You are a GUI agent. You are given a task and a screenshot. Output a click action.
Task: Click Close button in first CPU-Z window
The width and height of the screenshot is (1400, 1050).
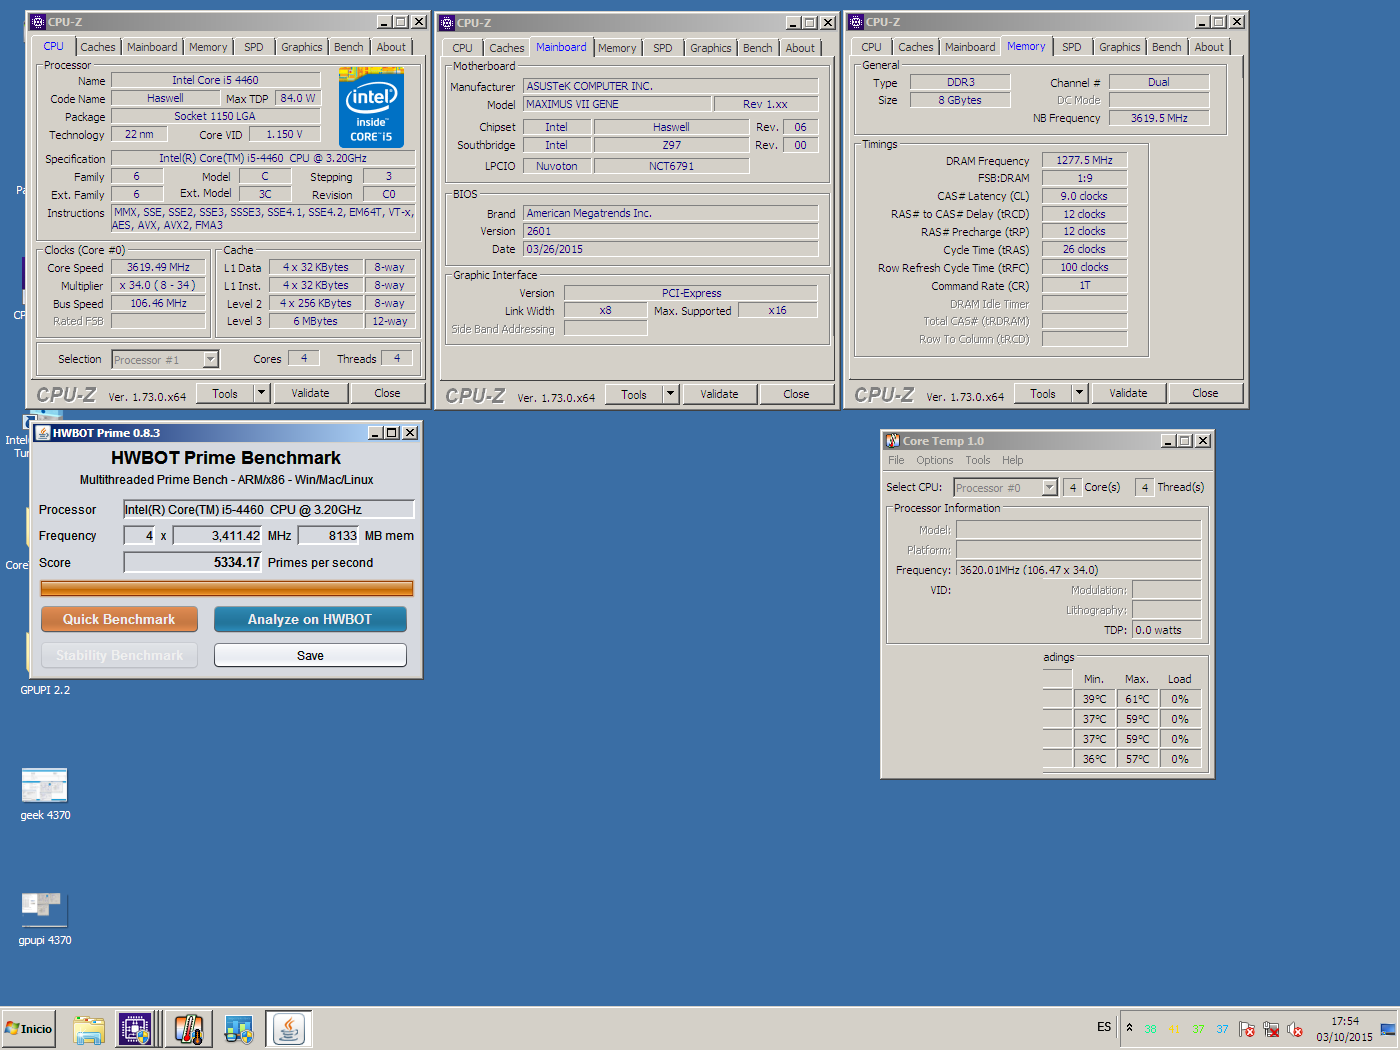[387, 394]
